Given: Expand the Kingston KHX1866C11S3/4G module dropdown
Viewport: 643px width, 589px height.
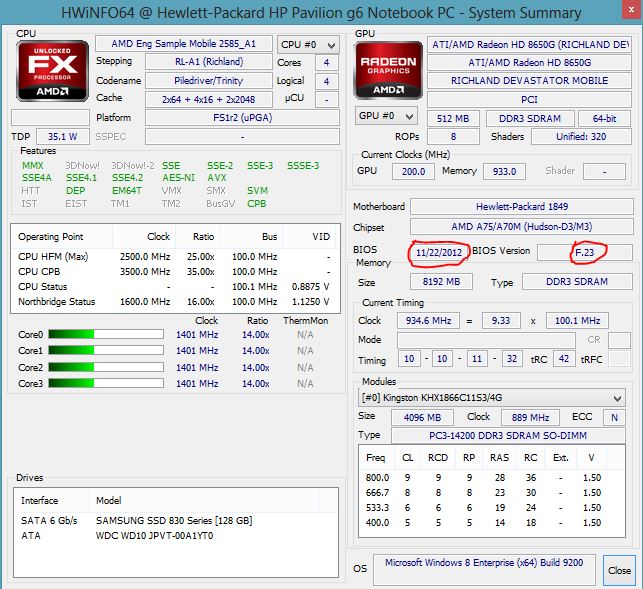Looking at the screenshot, I should pyautogui.click(x=492, y=397).
